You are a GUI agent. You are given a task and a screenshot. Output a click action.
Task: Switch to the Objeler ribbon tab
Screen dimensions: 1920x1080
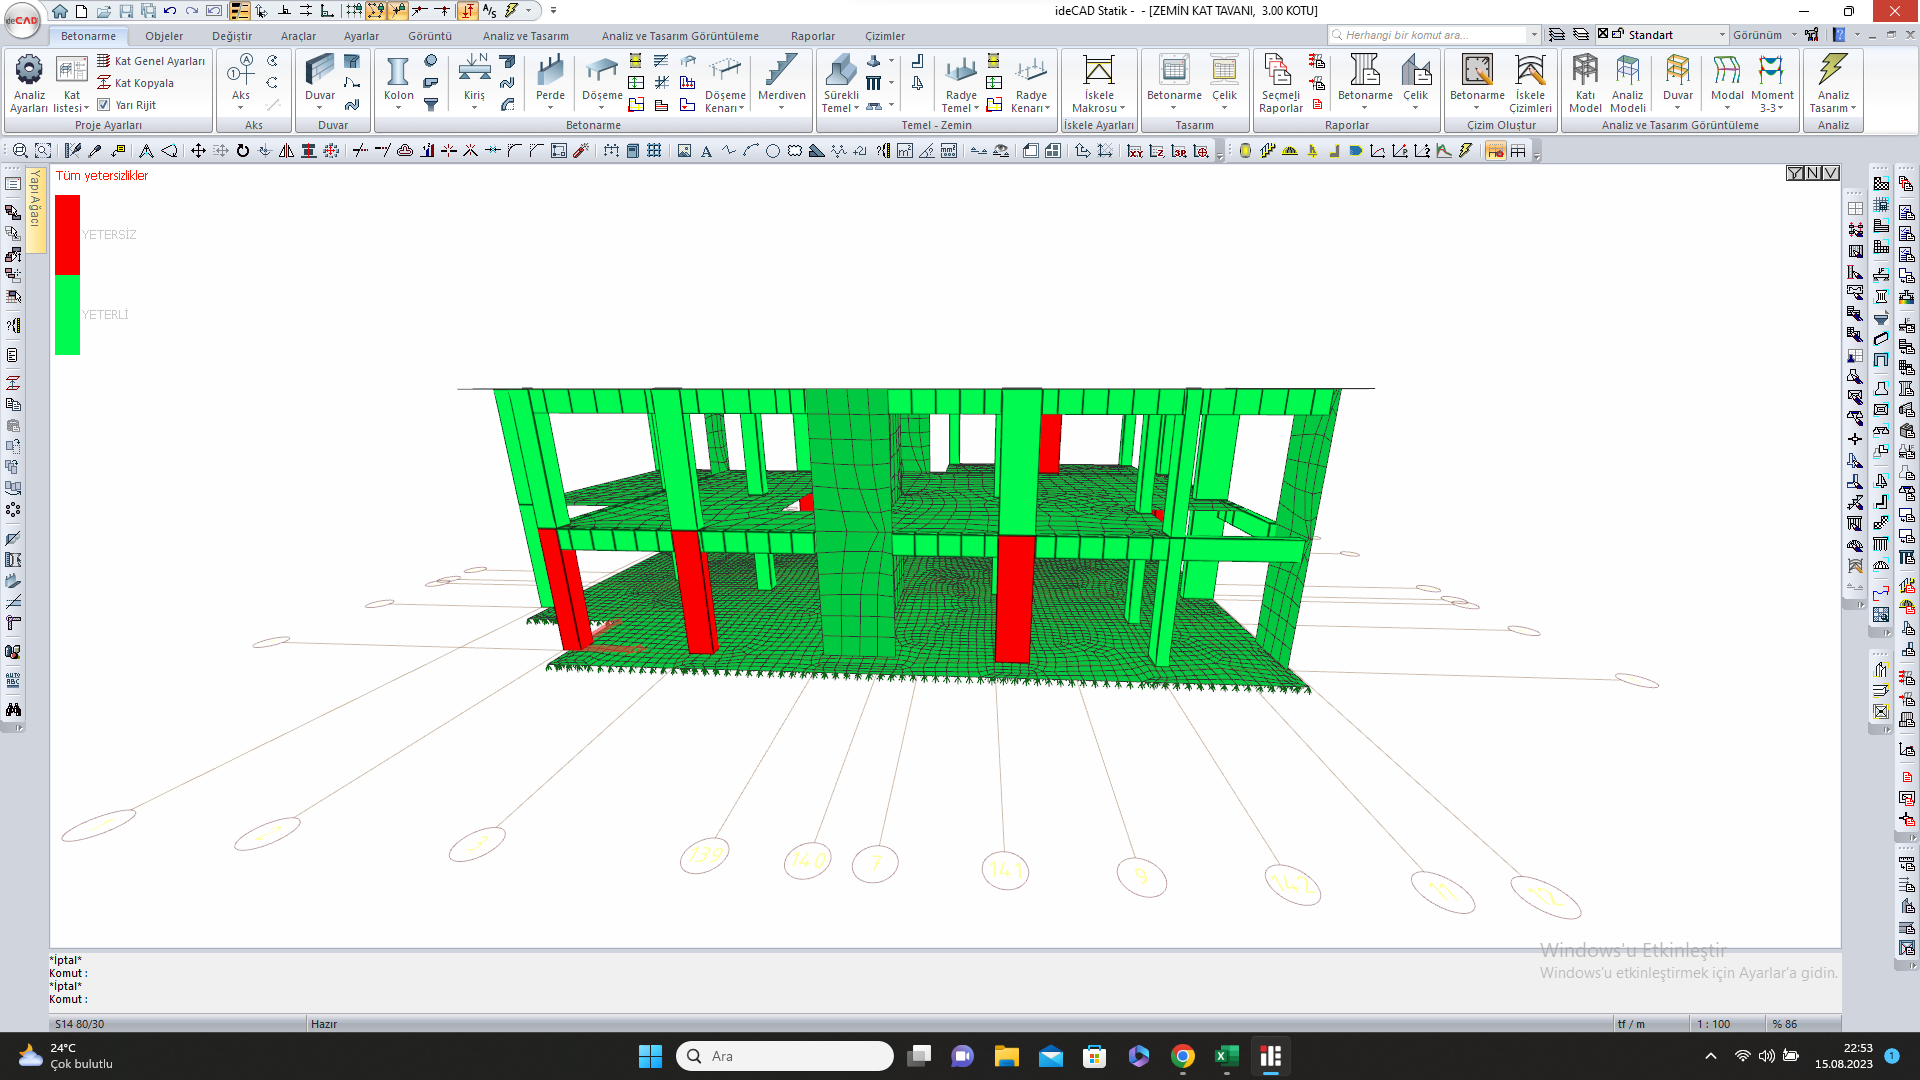(x=164, y=35)
